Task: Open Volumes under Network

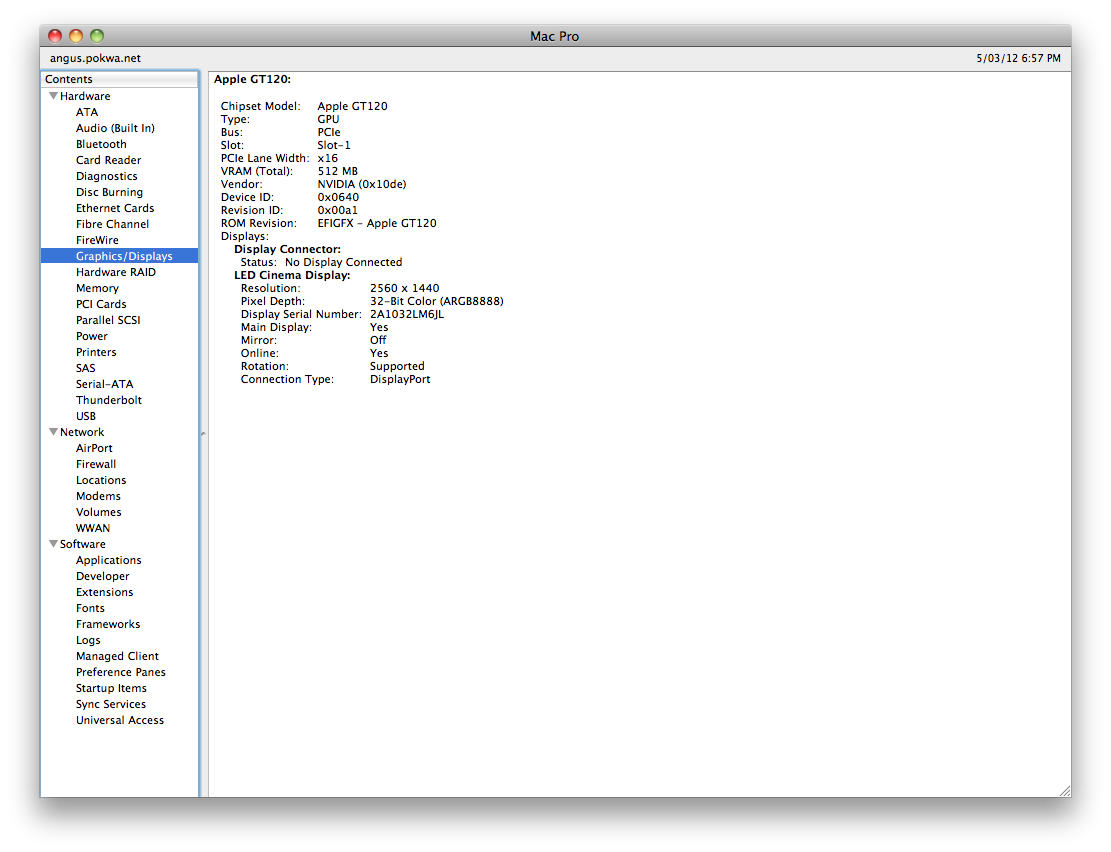Action: [x=98, y=512]
